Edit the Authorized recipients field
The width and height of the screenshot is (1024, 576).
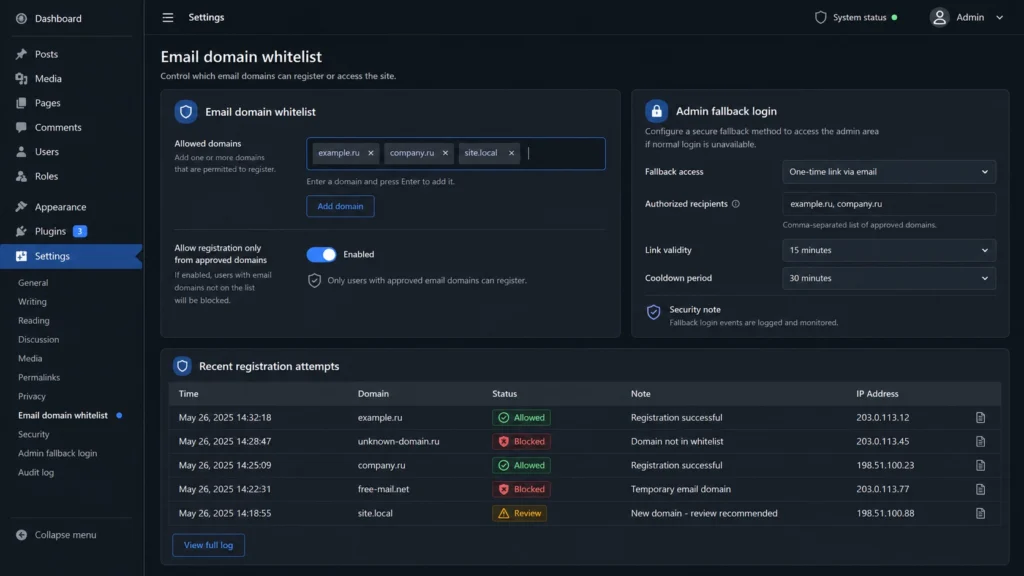(889, 204)
